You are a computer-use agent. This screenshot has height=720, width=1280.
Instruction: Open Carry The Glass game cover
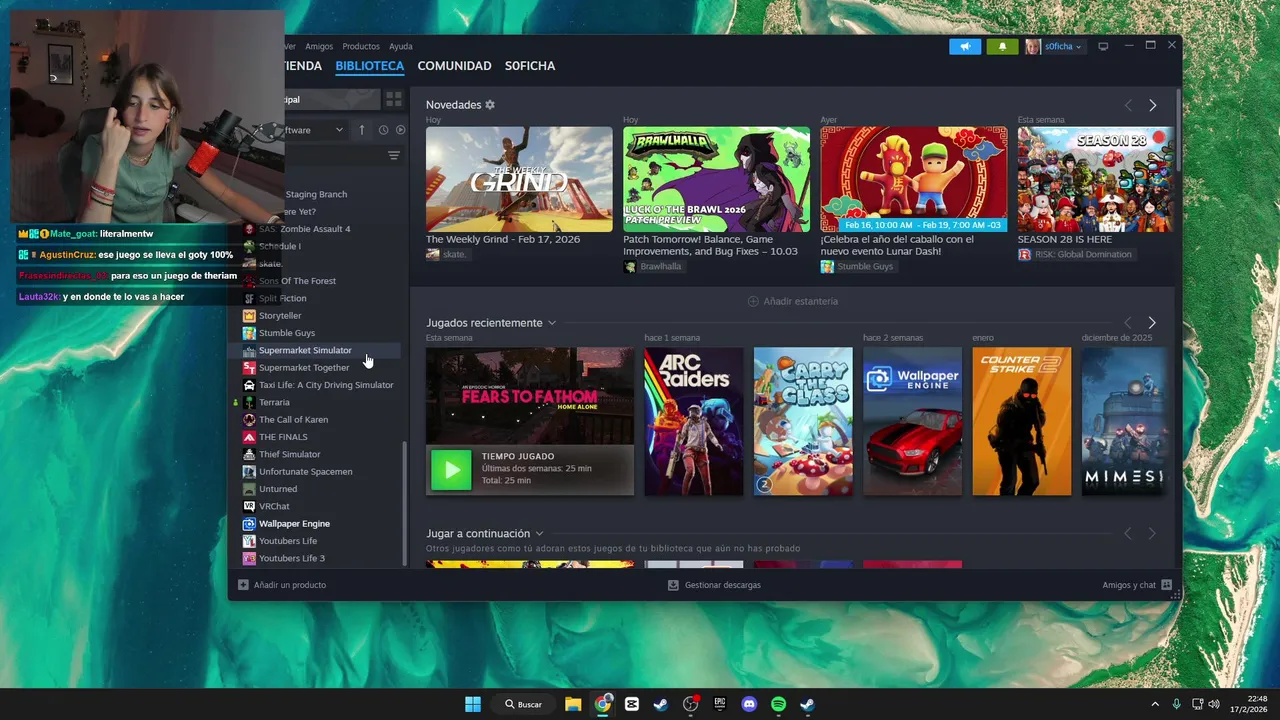[x=803, y=421]
